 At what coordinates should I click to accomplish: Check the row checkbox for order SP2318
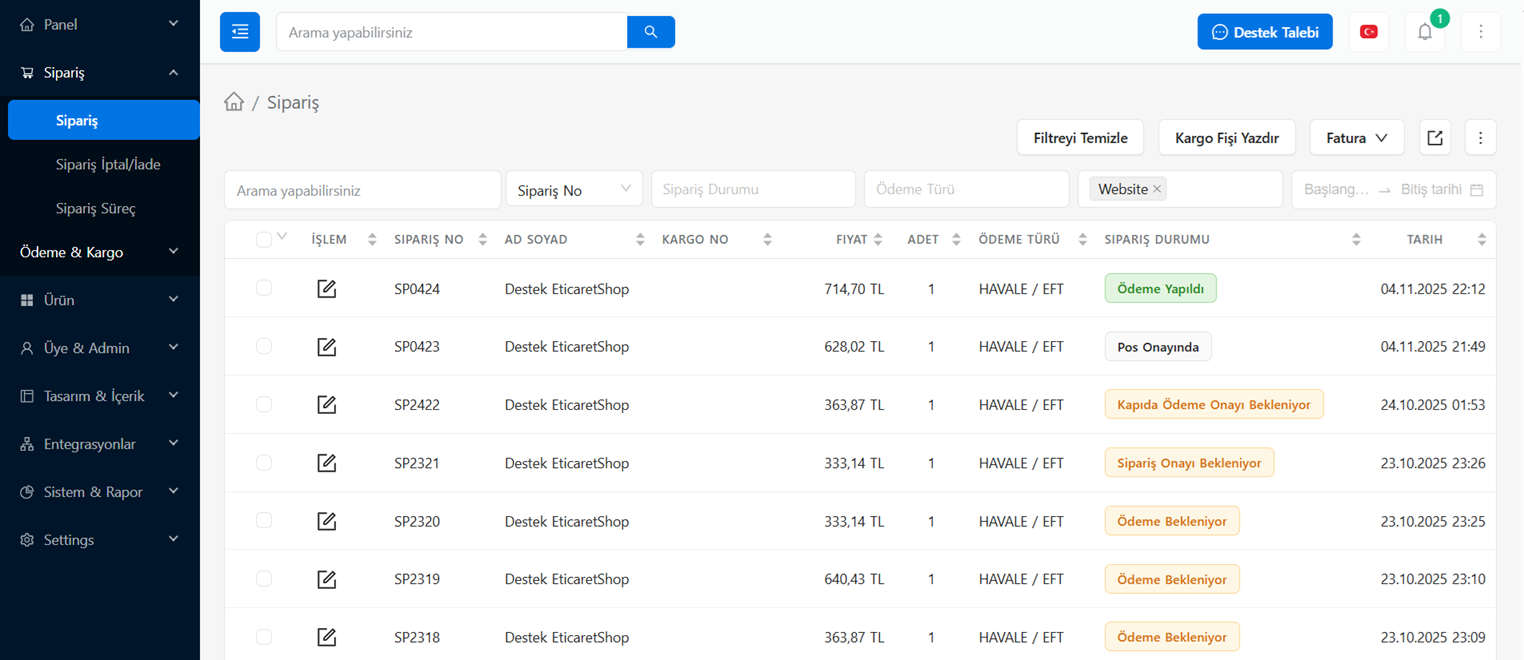264,636
